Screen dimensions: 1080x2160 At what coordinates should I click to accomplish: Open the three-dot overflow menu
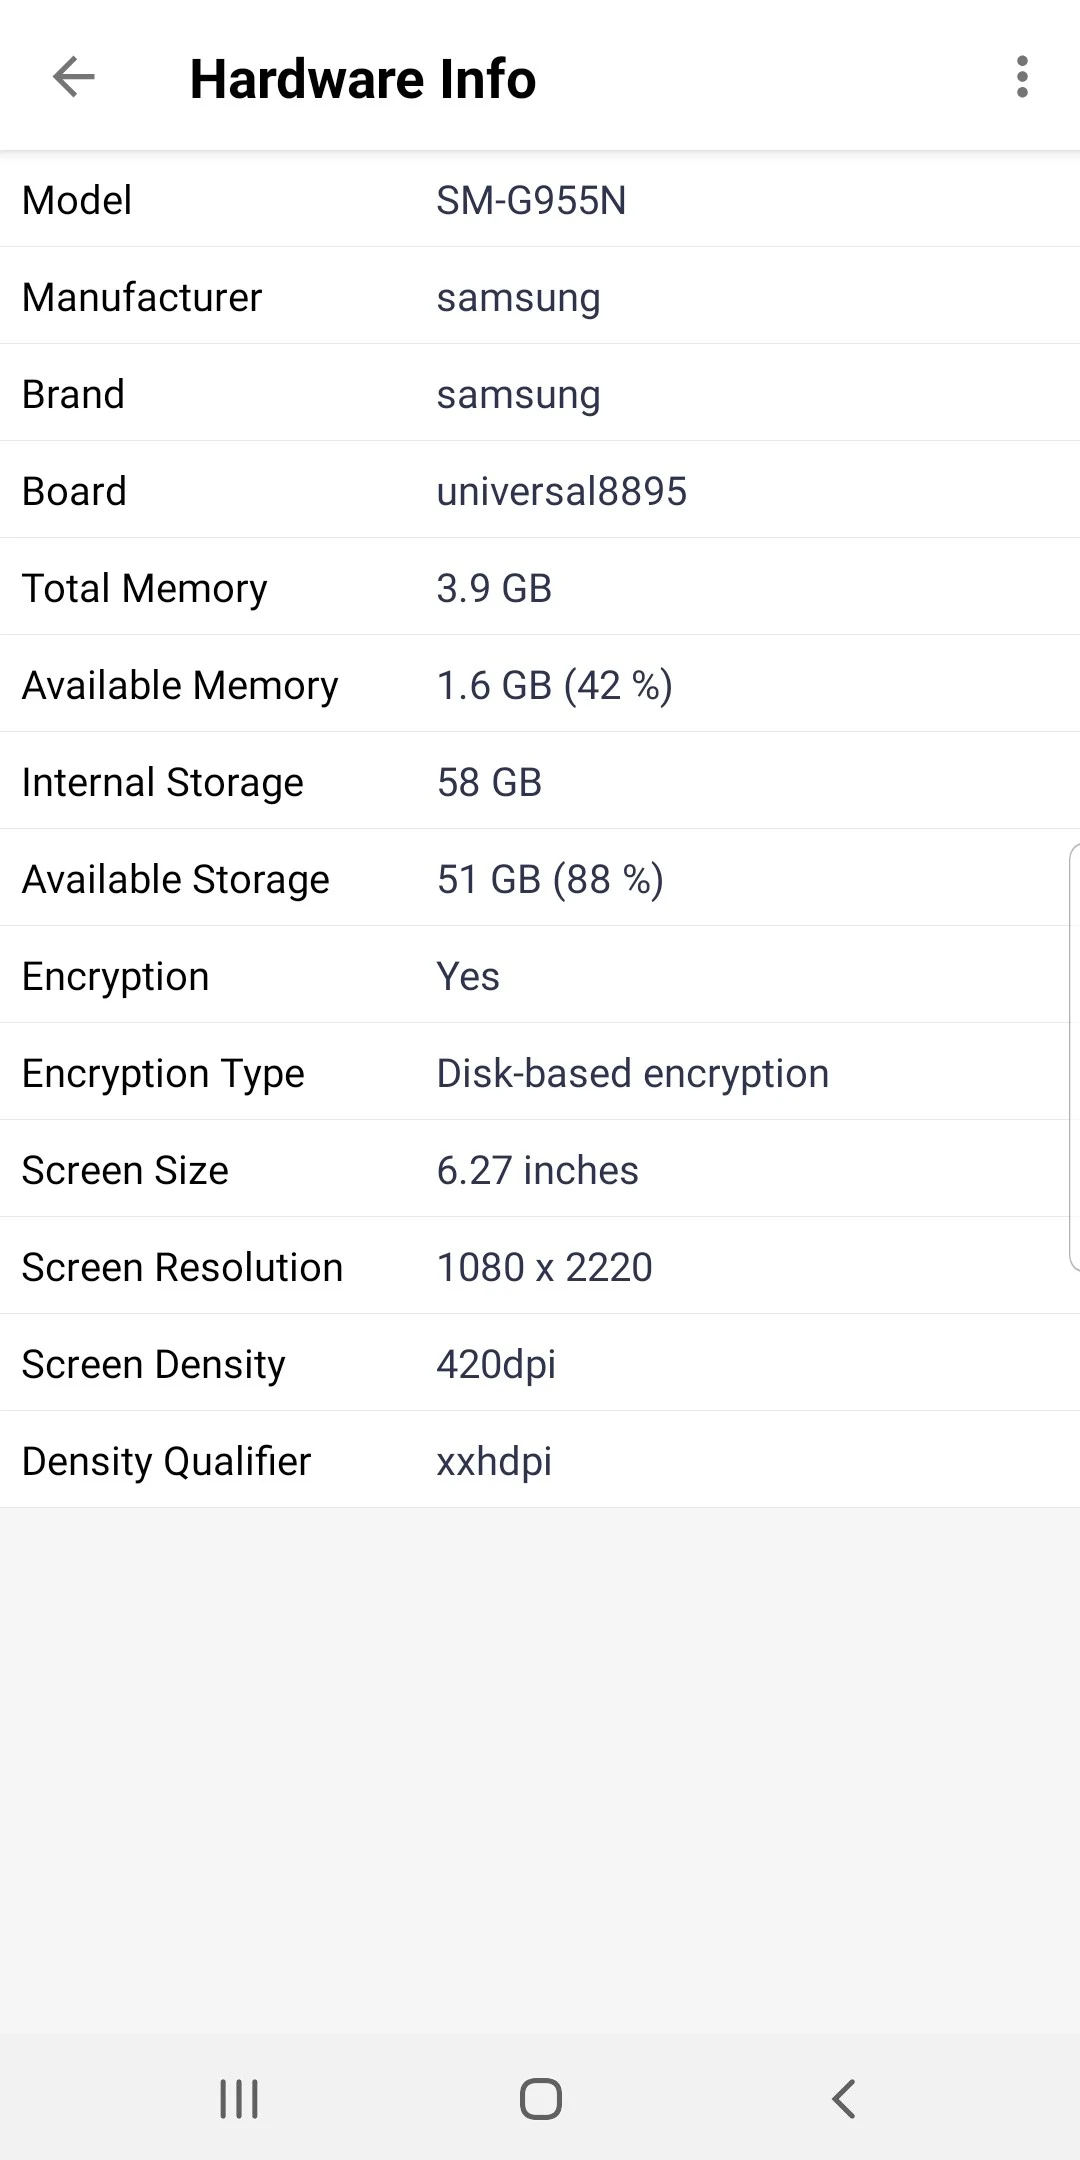click(x=1021, y=77)
